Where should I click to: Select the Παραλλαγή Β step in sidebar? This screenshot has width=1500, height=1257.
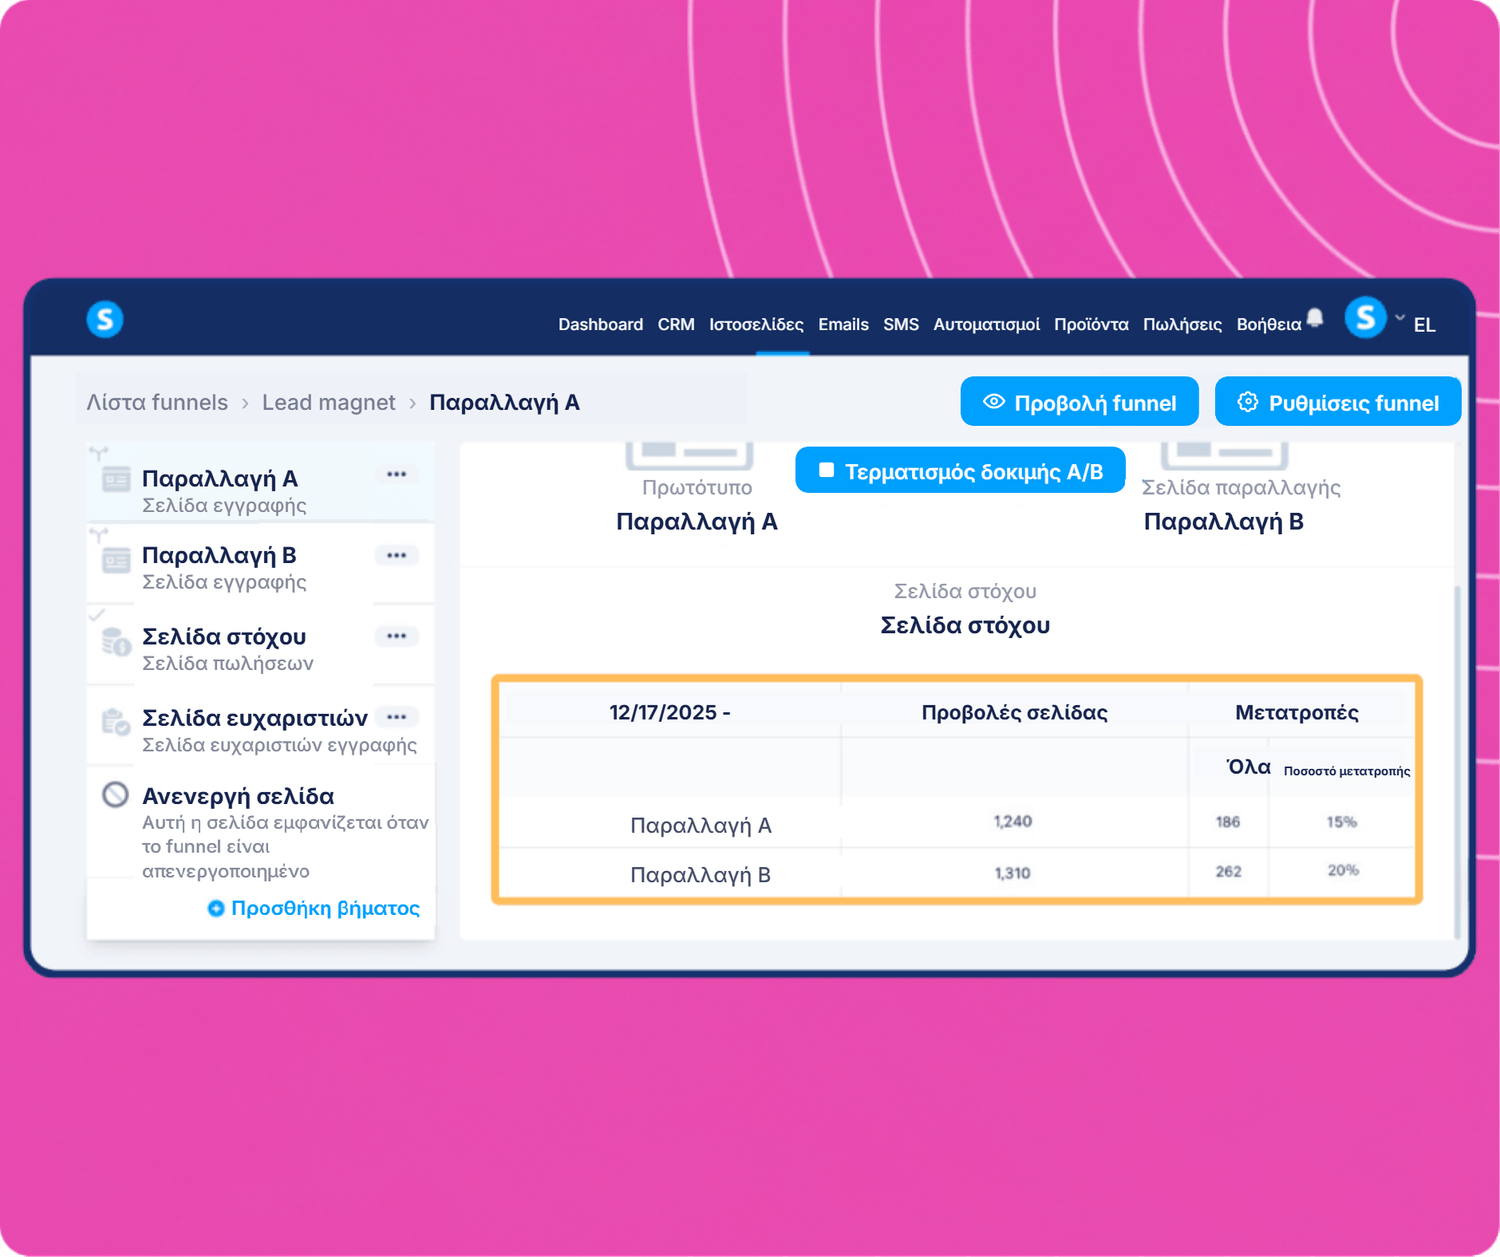pos(261,563)
